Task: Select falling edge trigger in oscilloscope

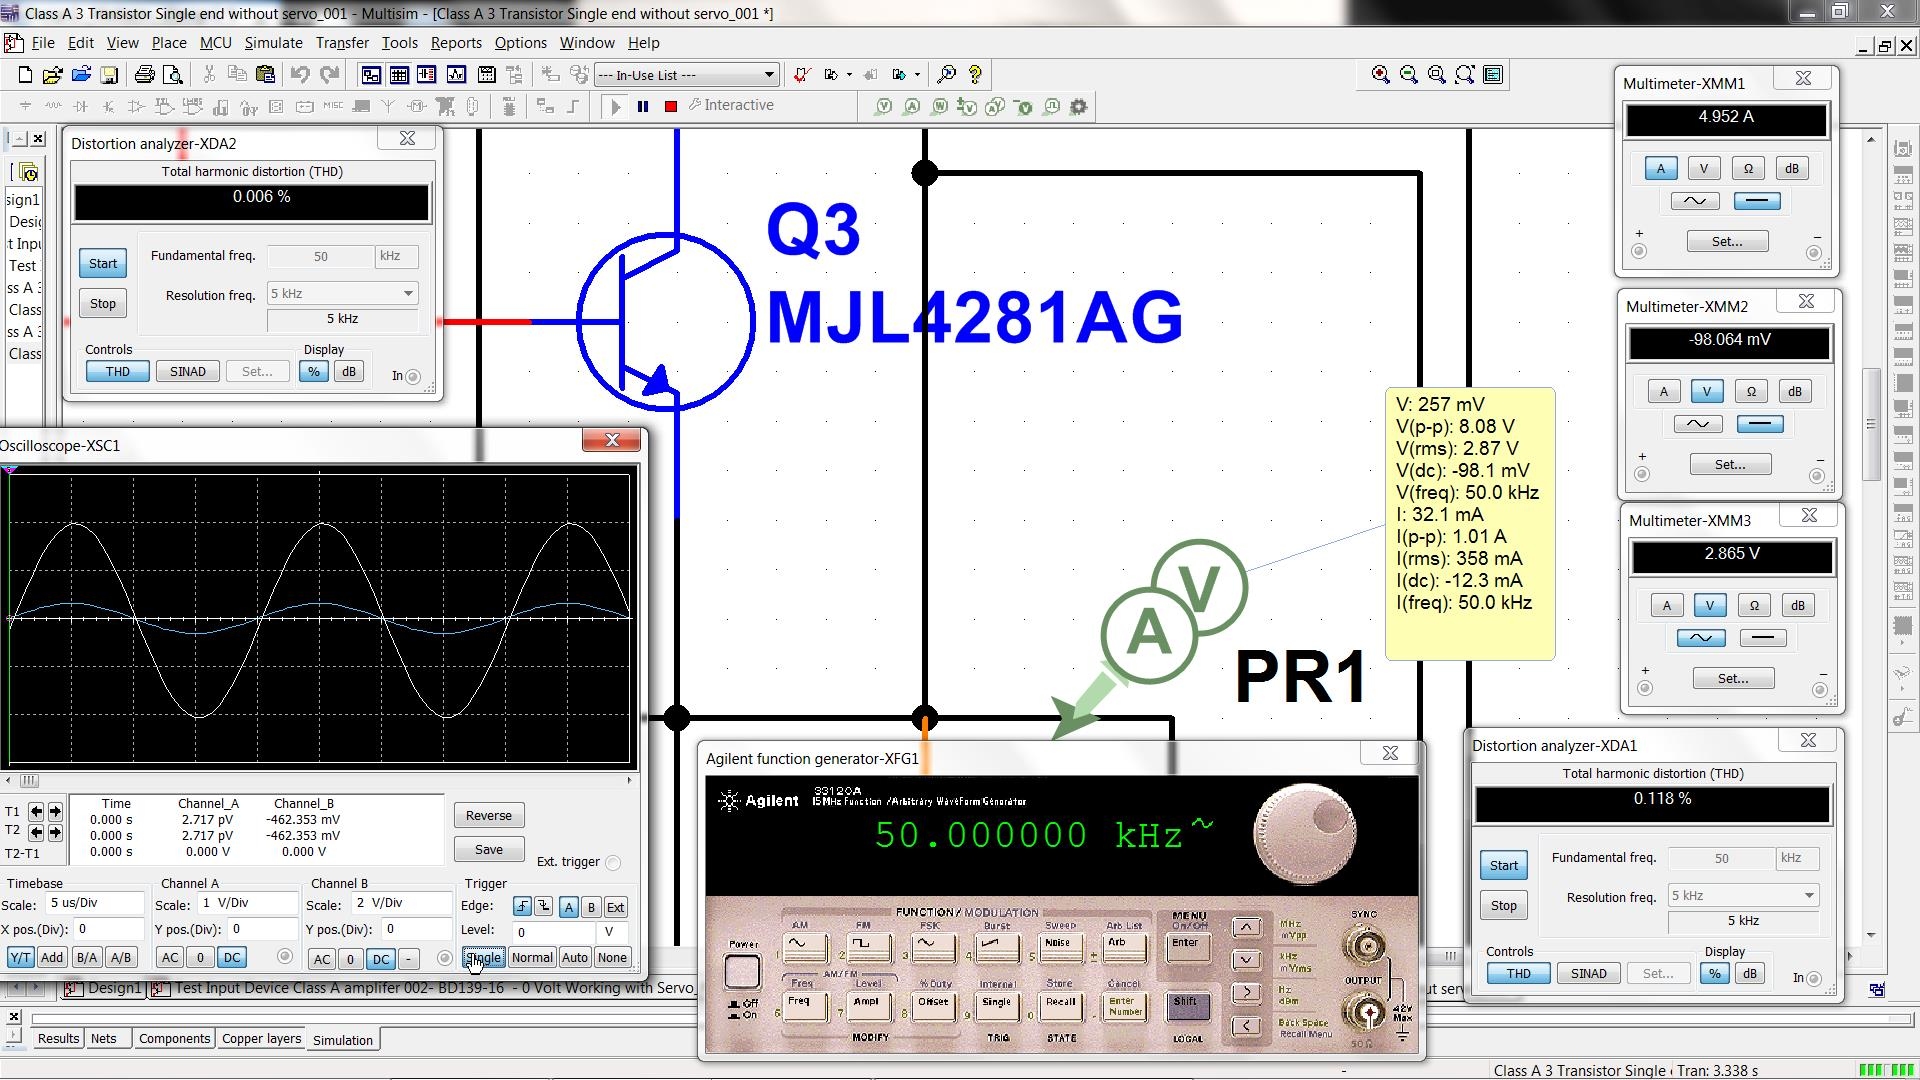Action: click(543, 906)
